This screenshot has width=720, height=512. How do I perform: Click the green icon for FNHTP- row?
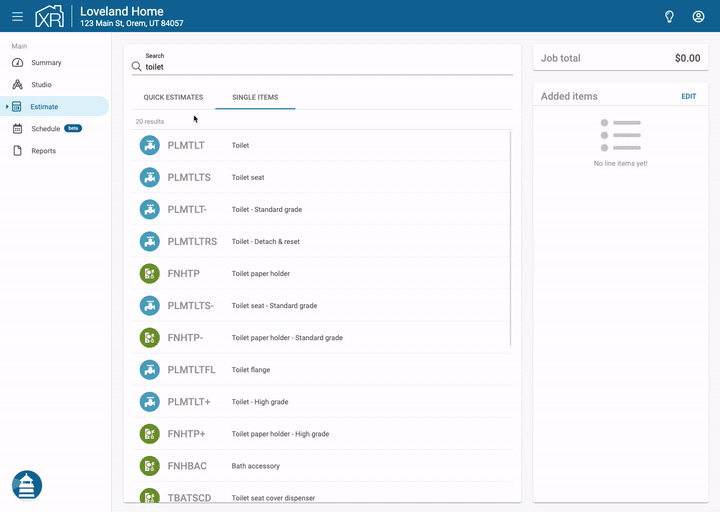point(150,338)
